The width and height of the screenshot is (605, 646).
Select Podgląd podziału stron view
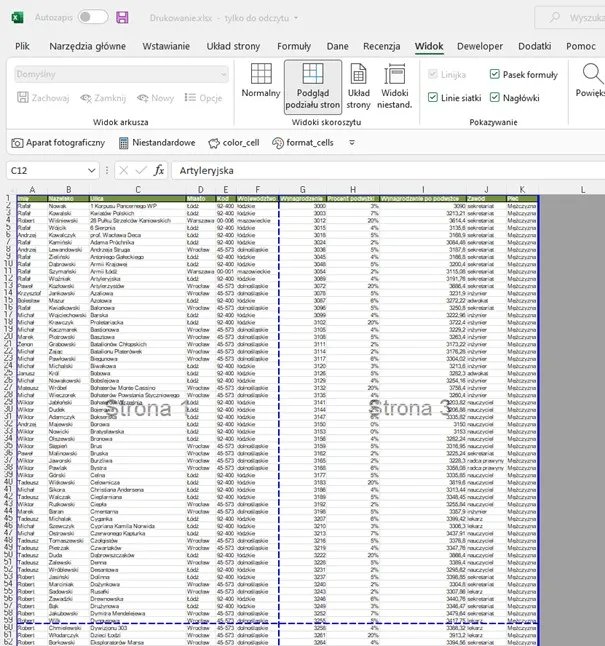(312, 83)
